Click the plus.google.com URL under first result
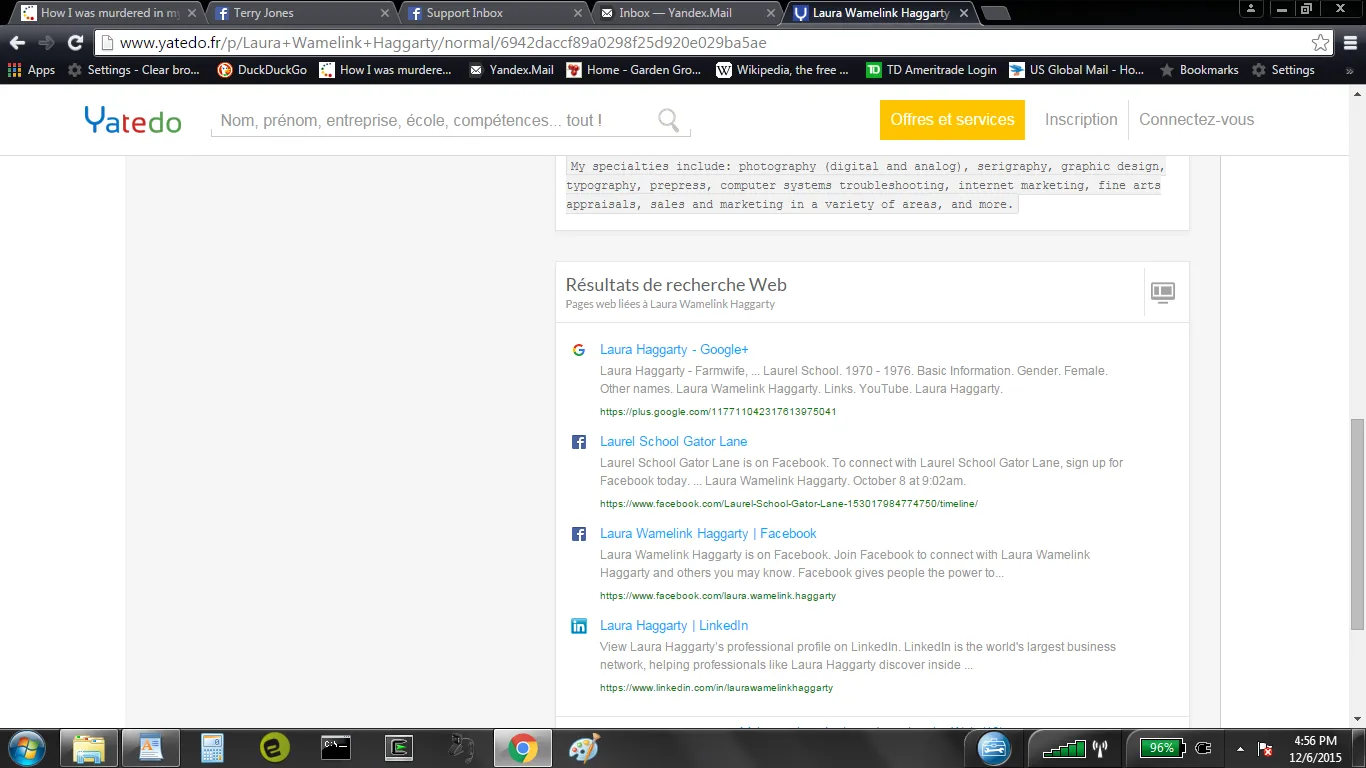Image resolution: width=1366 pixels, height=768 pixels. click(718, 412)
